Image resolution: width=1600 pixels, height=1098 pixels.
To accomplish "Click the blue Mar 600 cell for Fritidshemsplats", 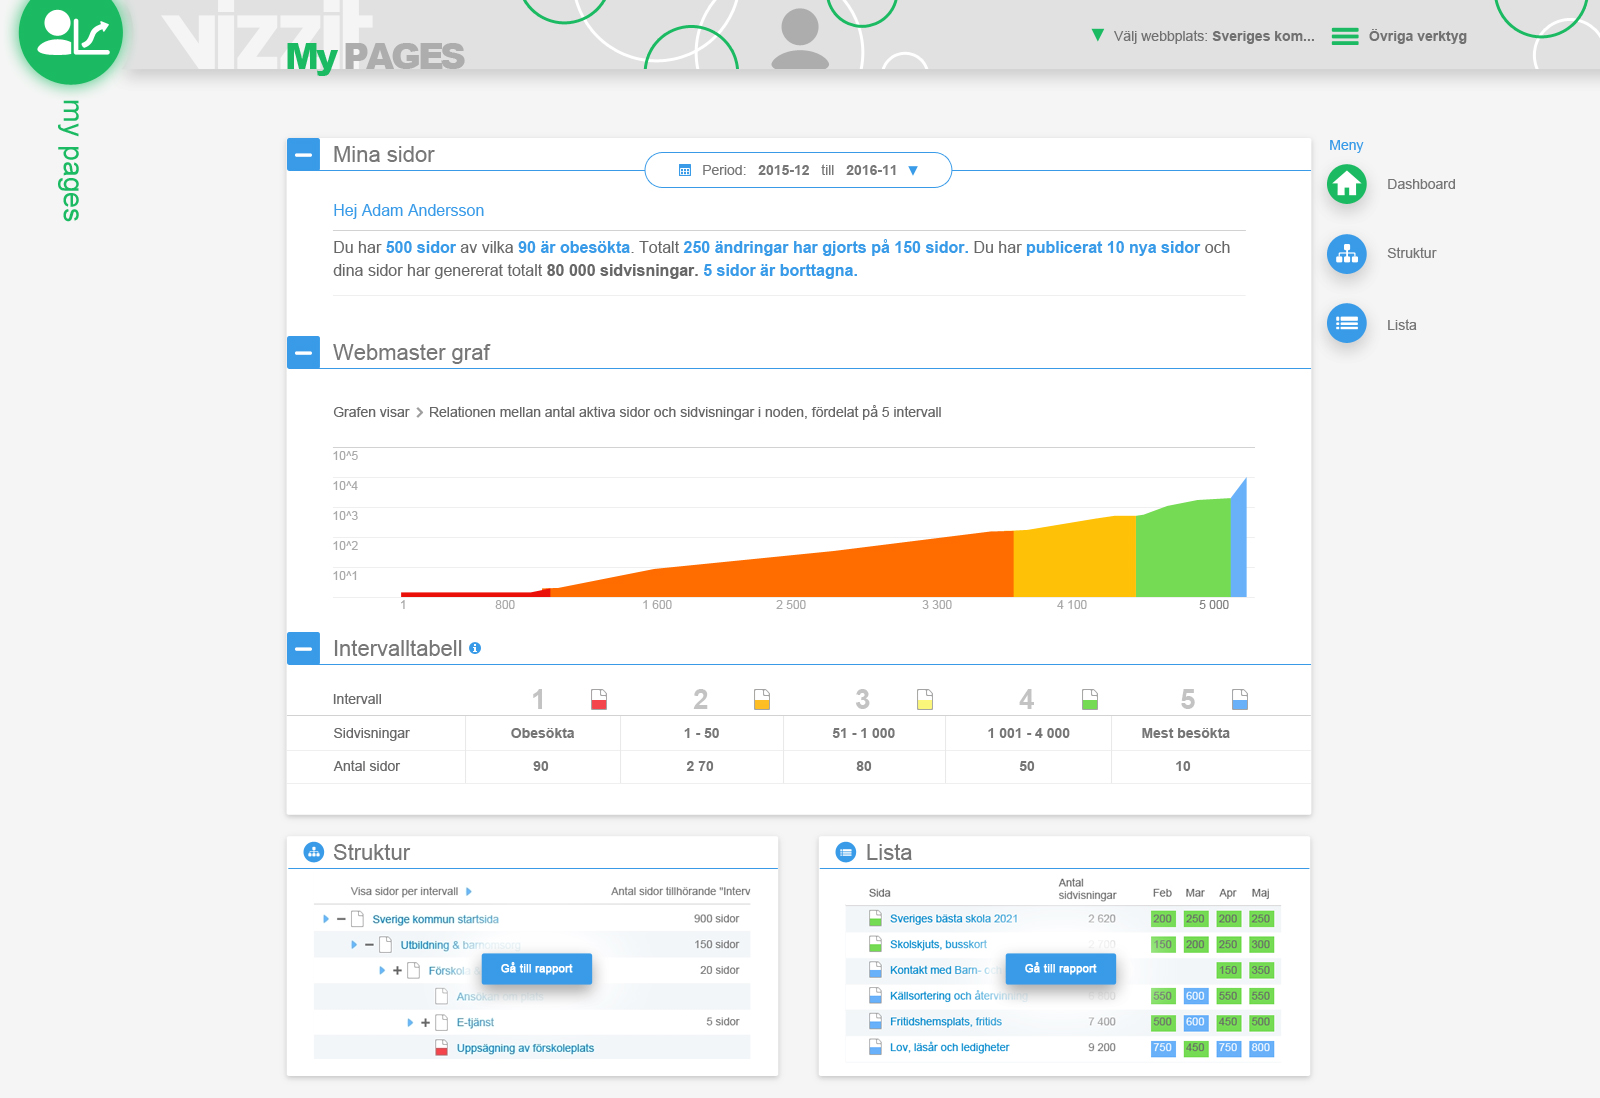I will 1195,1022.
